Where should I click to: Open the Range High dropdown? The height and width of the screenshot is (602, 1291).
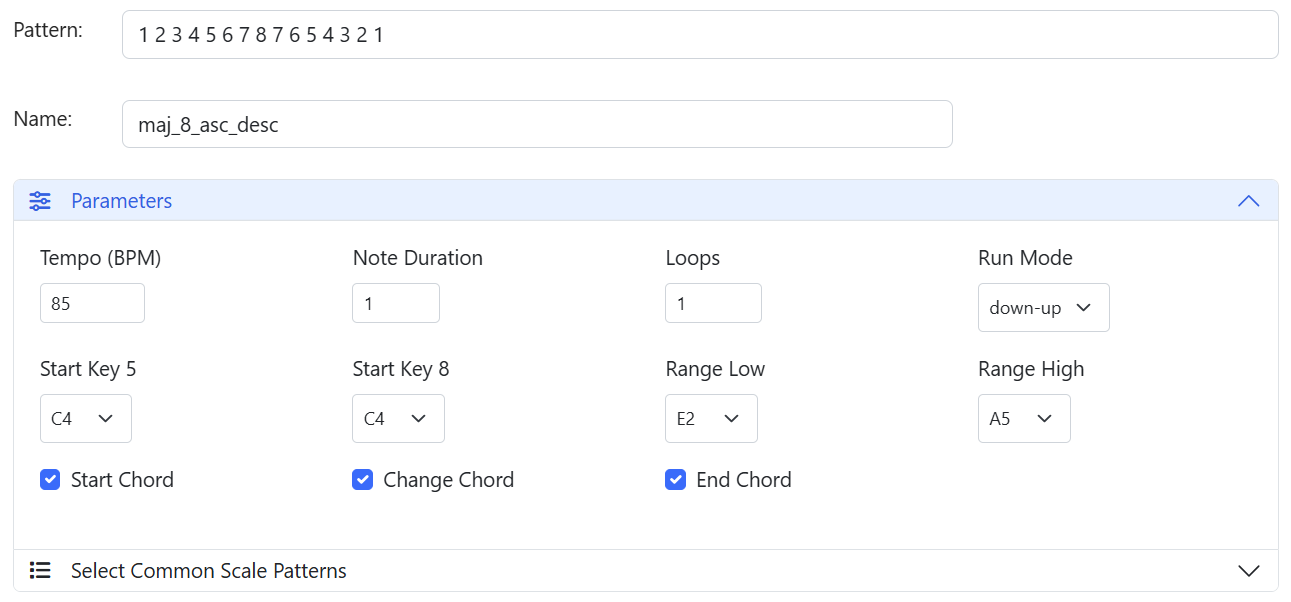pos(1023,419)
